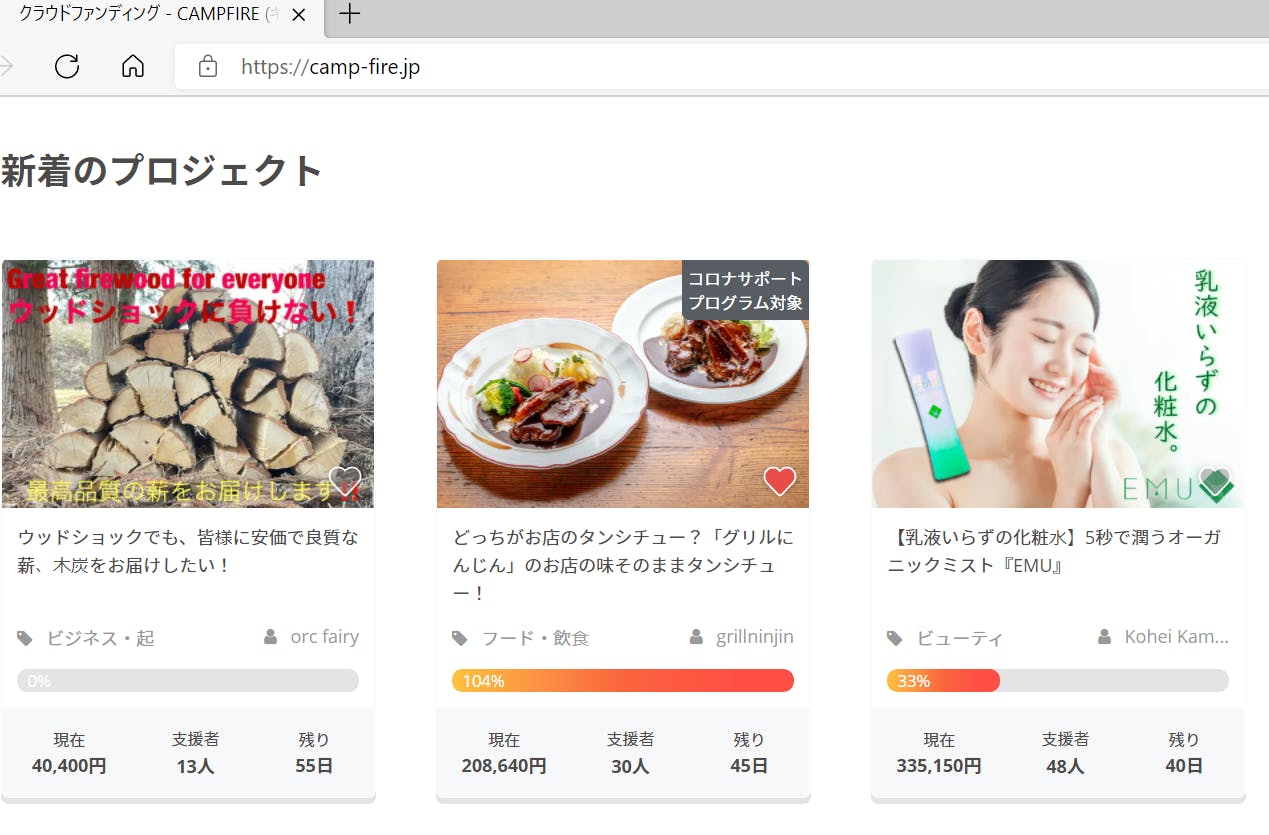Screen dimensions: 1269x835
Task: Click the address bar URL field
Action: click(x=600, y=67)
